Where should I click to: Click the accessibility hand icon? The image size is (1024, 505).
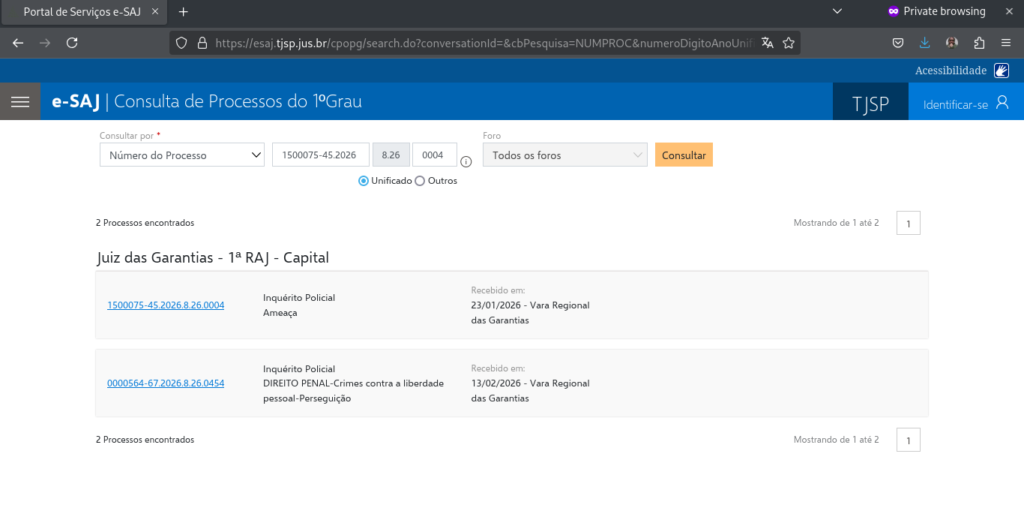tap(1002, 71)
